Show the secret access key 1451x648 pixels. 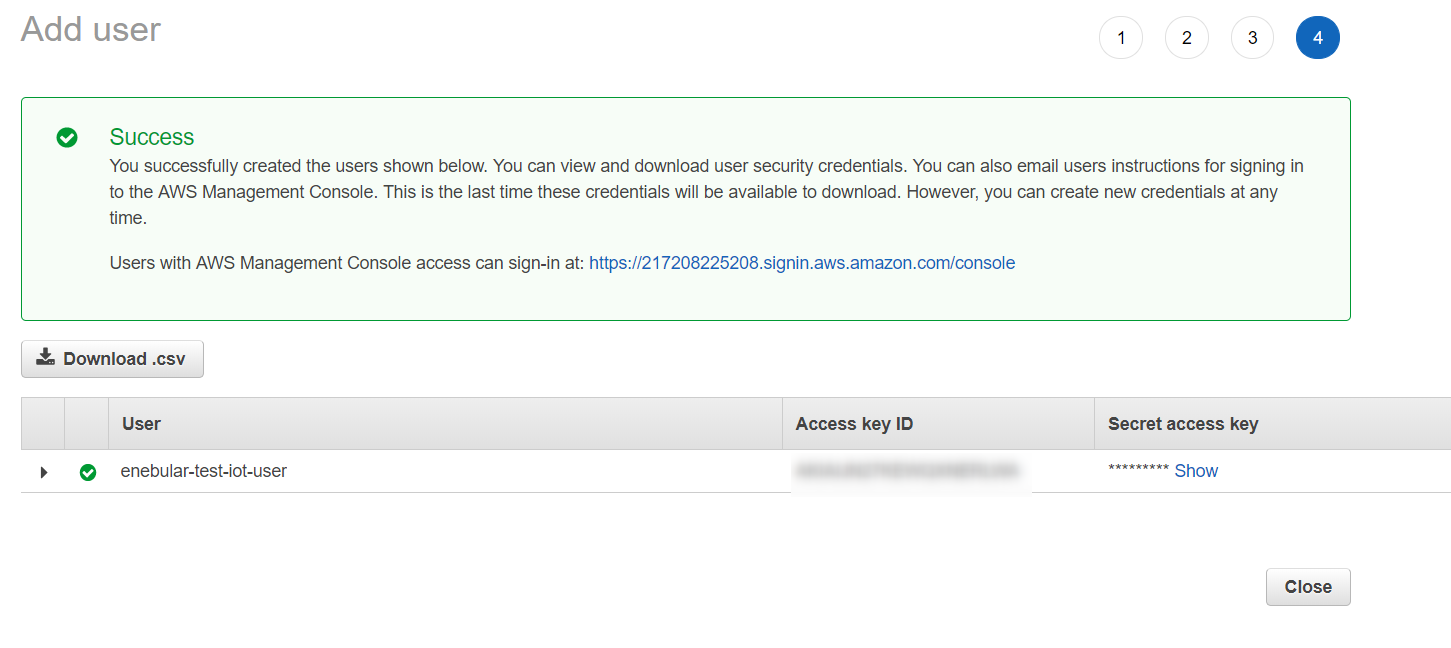tap(1196, 471)
